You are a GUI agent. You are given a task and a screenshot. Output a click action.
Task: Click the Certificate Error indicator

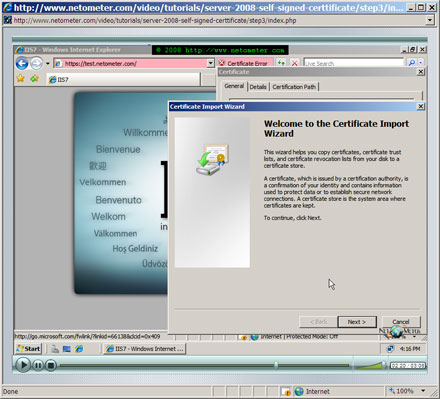[x=245, y=63]
